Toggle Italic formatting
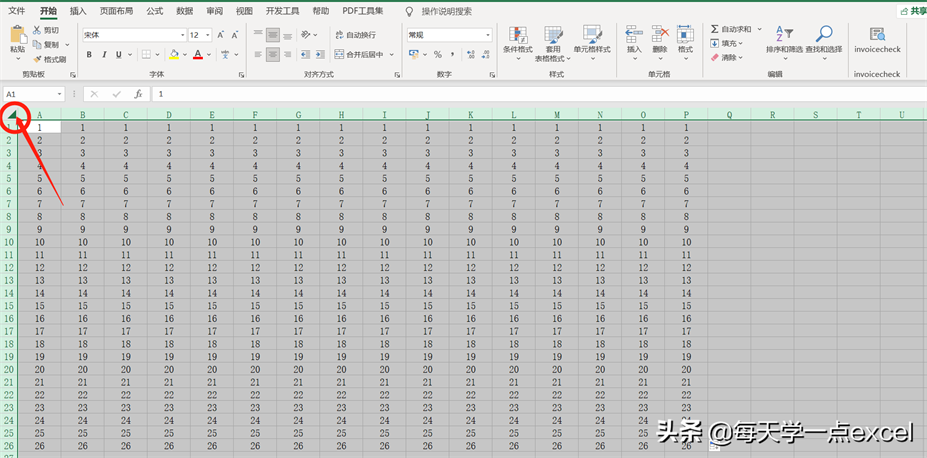 (104, 55)
